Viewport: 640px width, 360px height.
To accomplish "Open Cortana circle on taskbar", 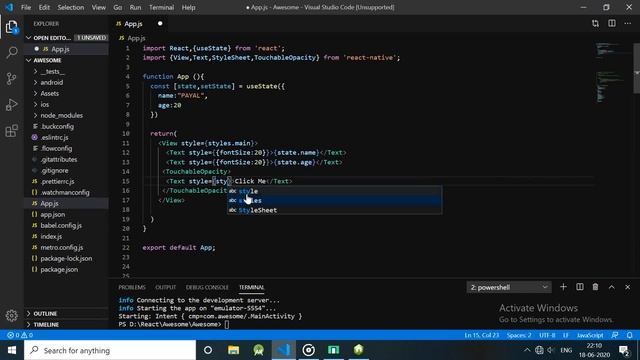I will coord(208,350).
